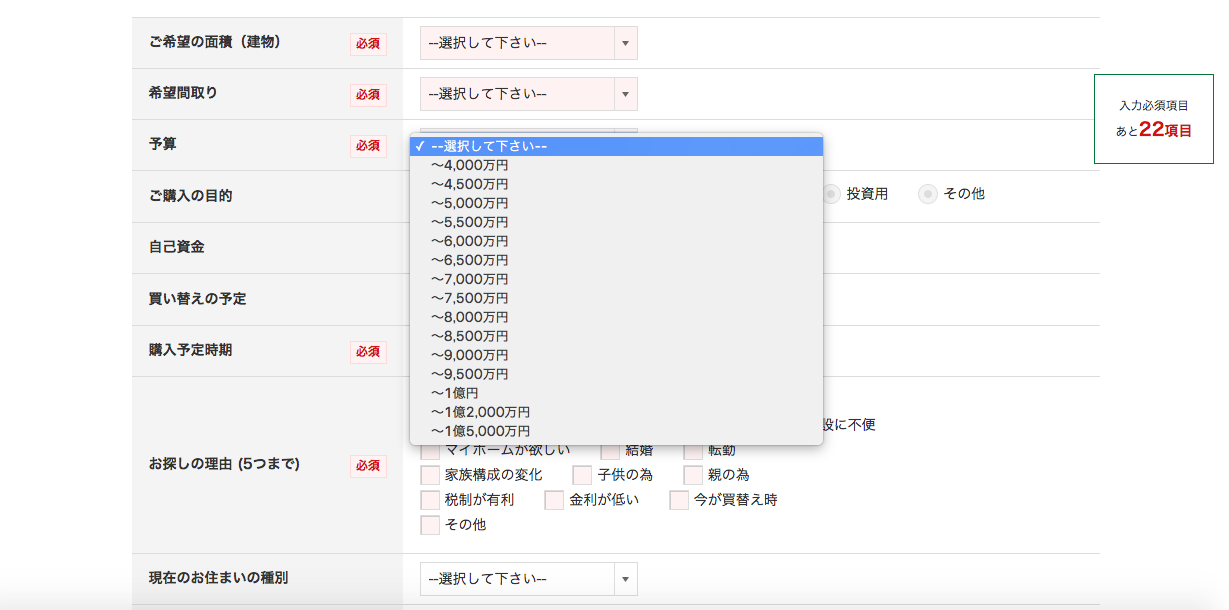Choose 〜1億円 from the budget list

pyautogui.click(x=456, y=393)
